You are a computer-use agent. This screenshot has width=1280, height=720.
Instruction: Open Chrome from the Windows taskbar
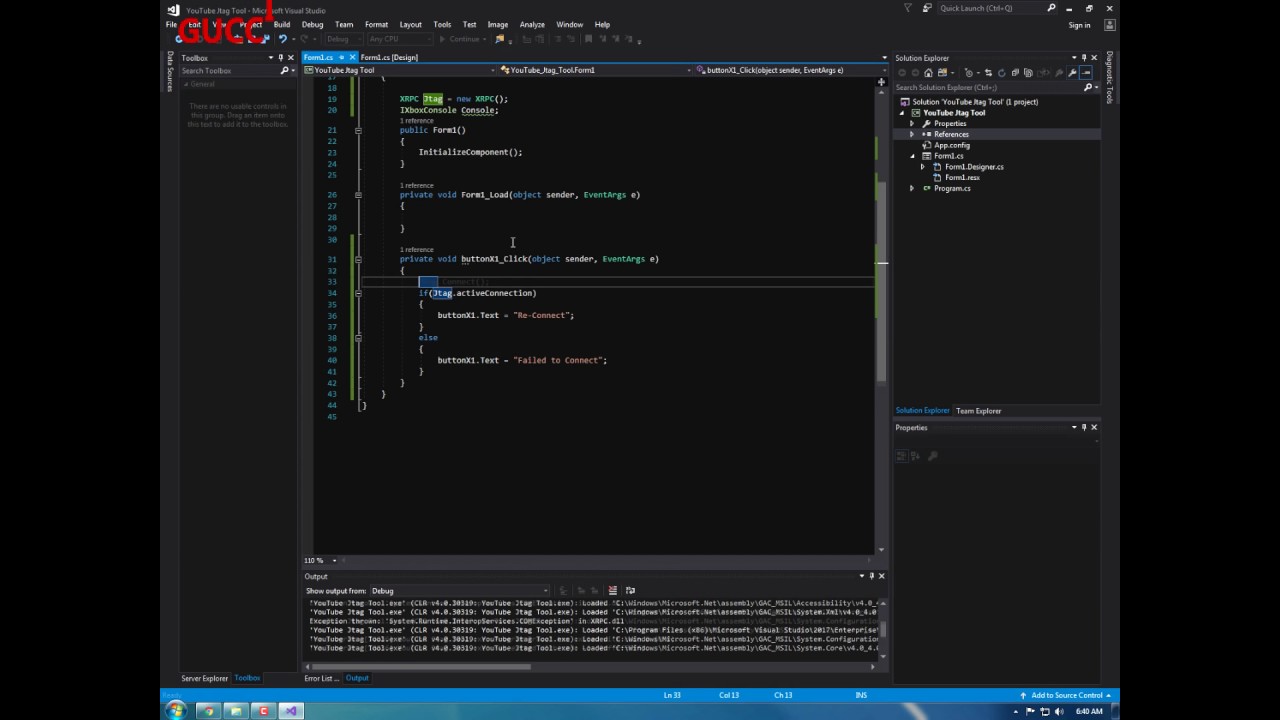point(207,711)
